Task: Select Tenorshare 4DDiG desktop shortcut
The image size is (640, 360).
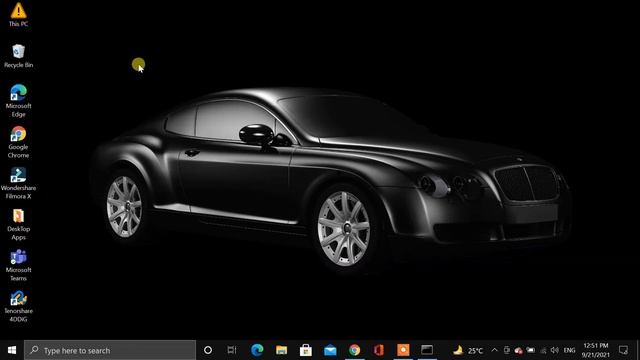Action: pyautogui.click(x=18, y=306)
